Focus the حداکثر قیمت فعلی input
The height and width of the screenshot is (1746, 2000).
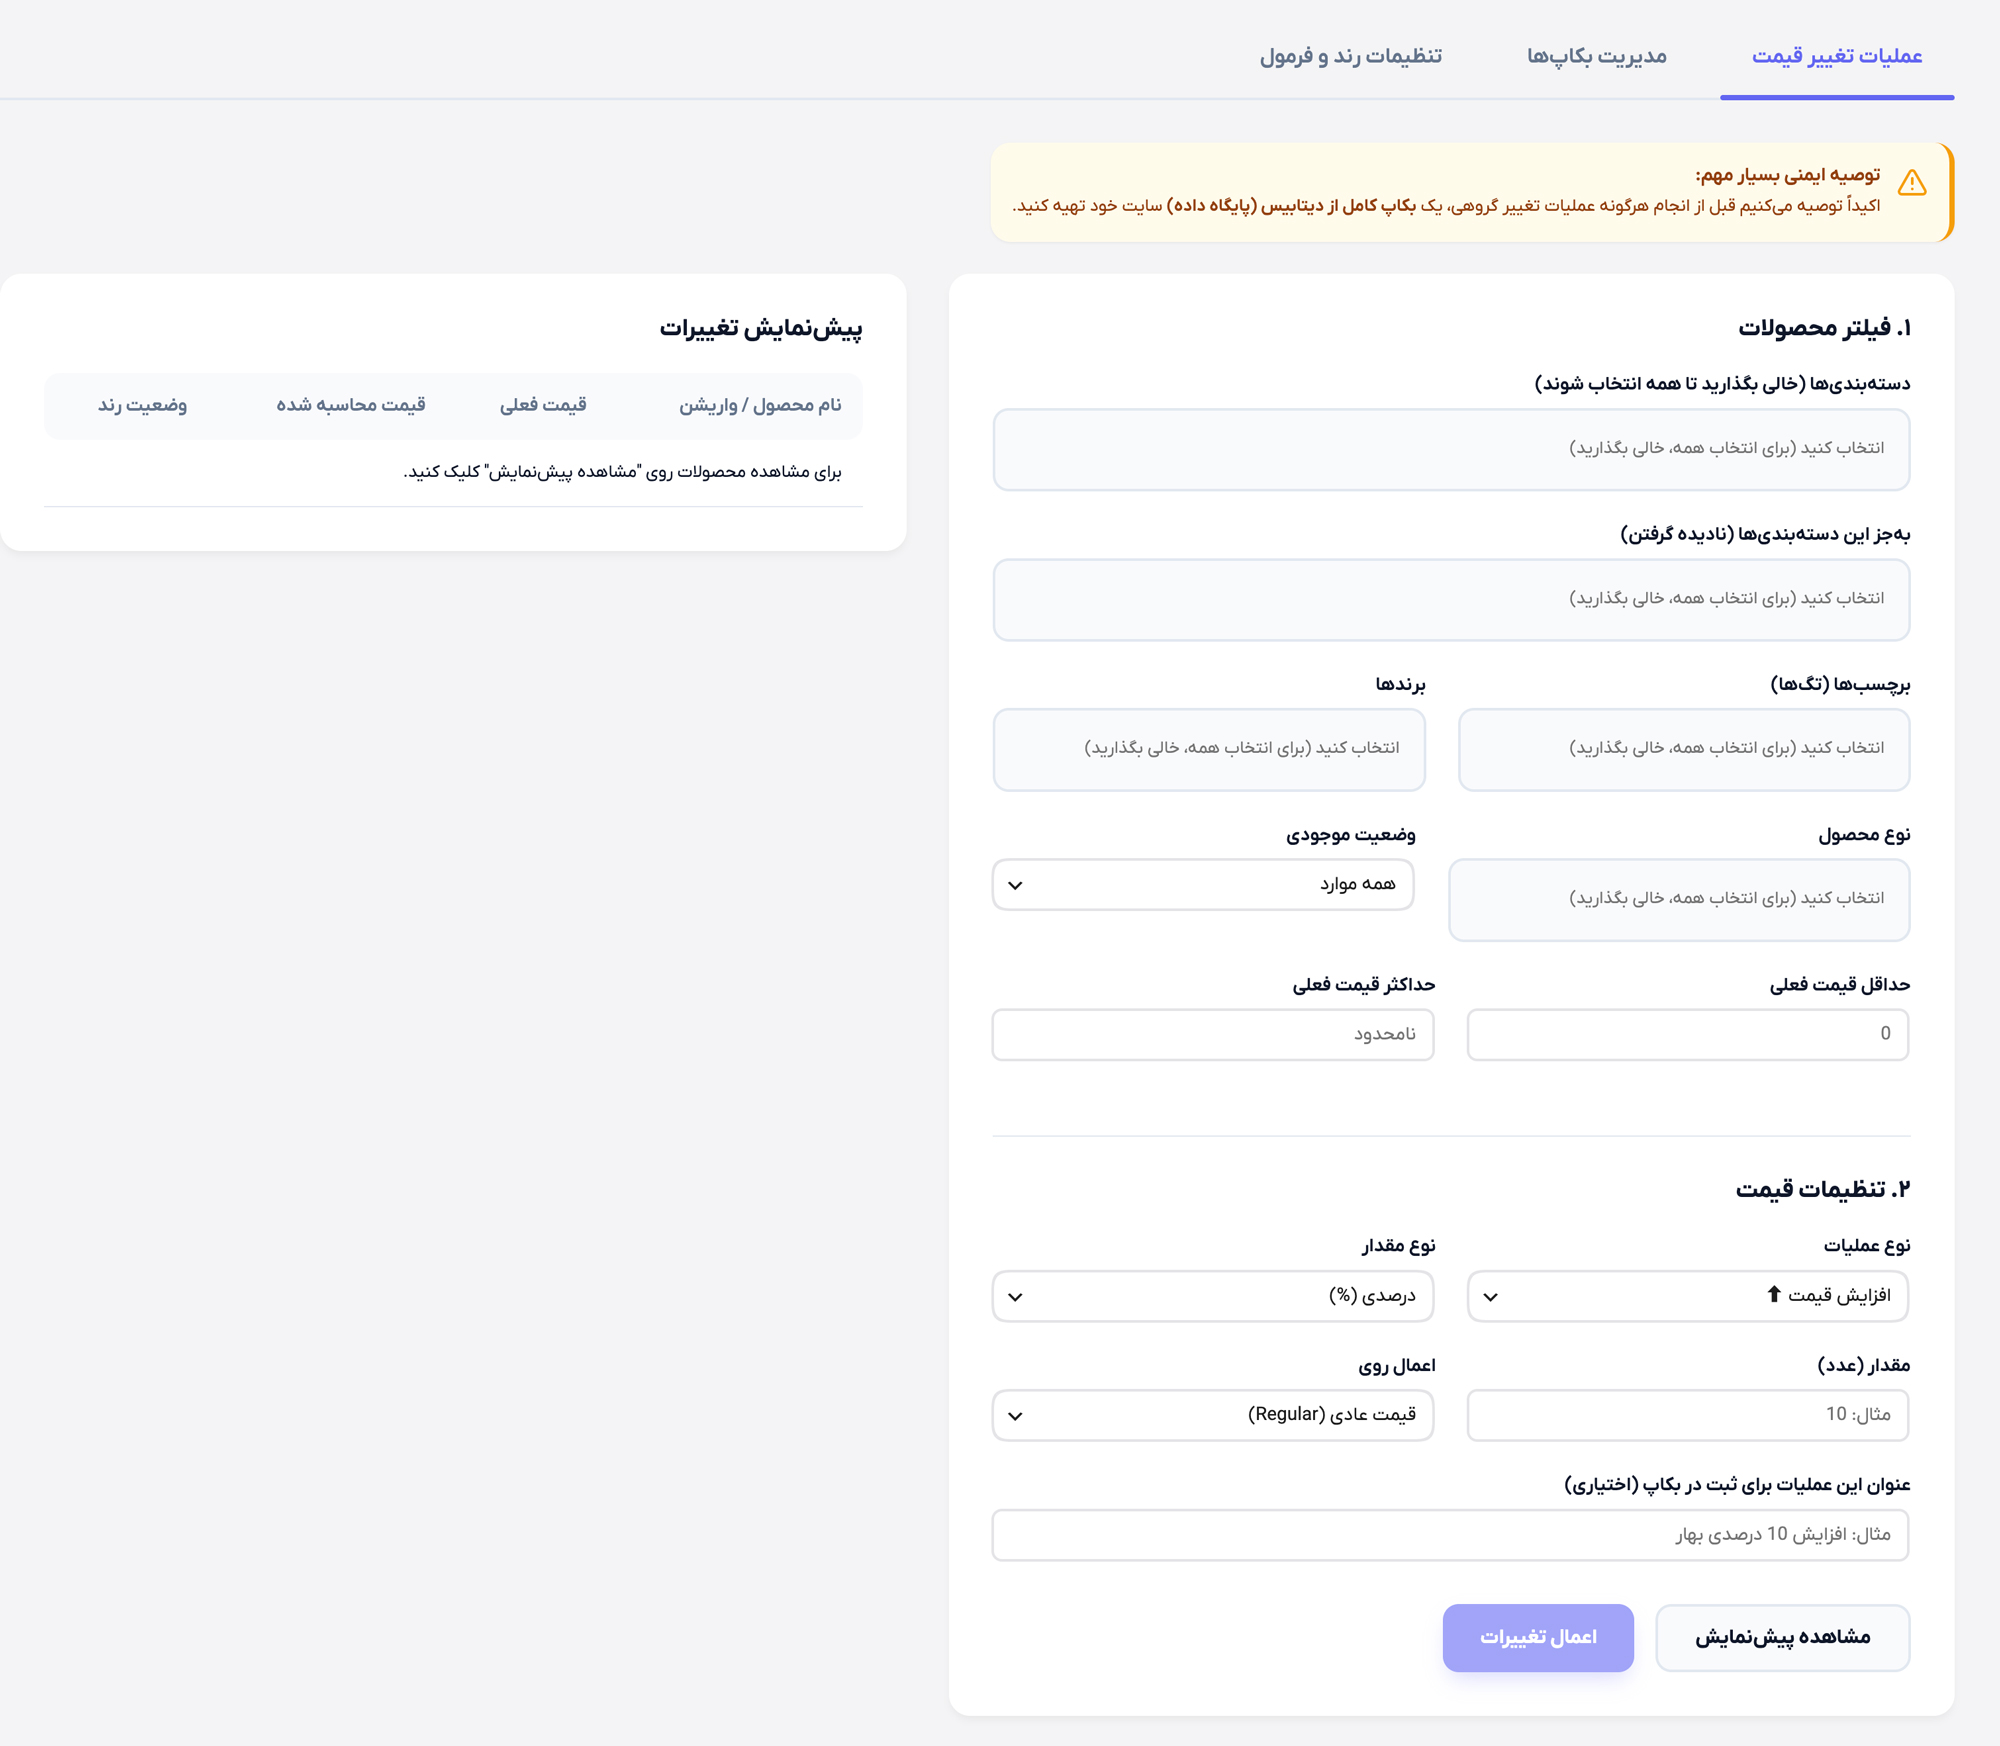tap(1213, 1034)
